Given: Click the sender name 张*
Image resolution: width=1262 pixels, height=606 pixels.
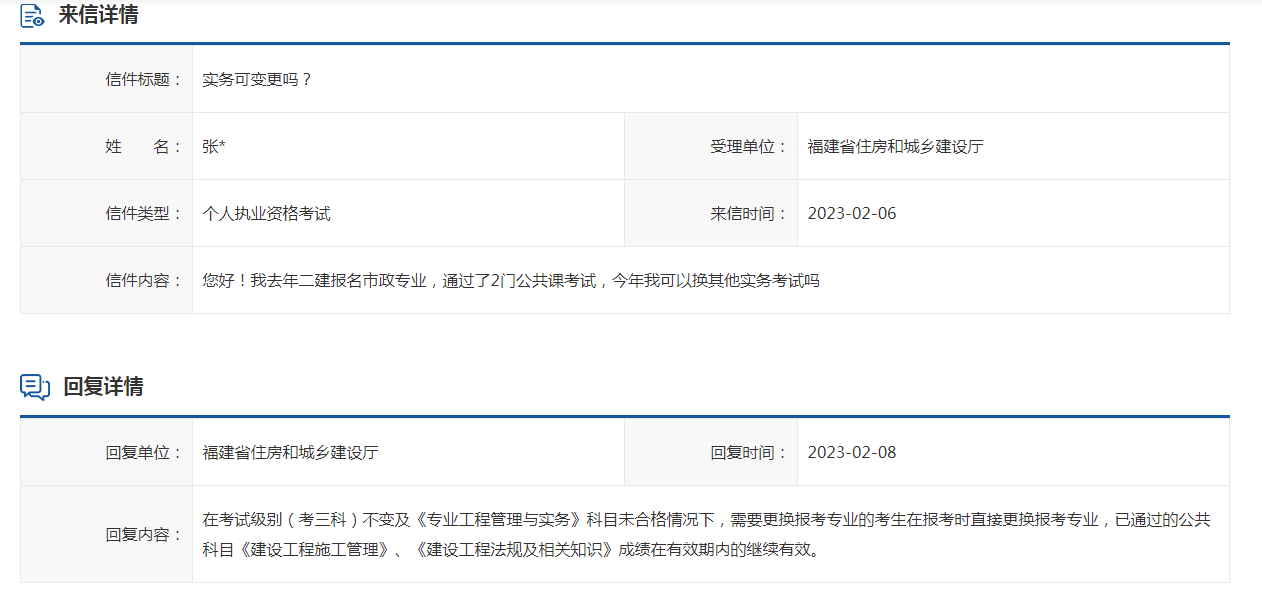Looking at the screenshot, I should (214, 147).
